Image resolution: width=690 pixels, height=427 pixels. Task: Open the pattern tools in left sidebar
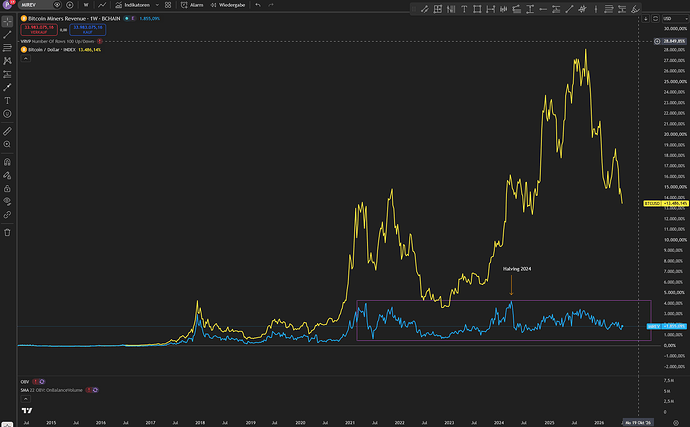pos(7,61)
